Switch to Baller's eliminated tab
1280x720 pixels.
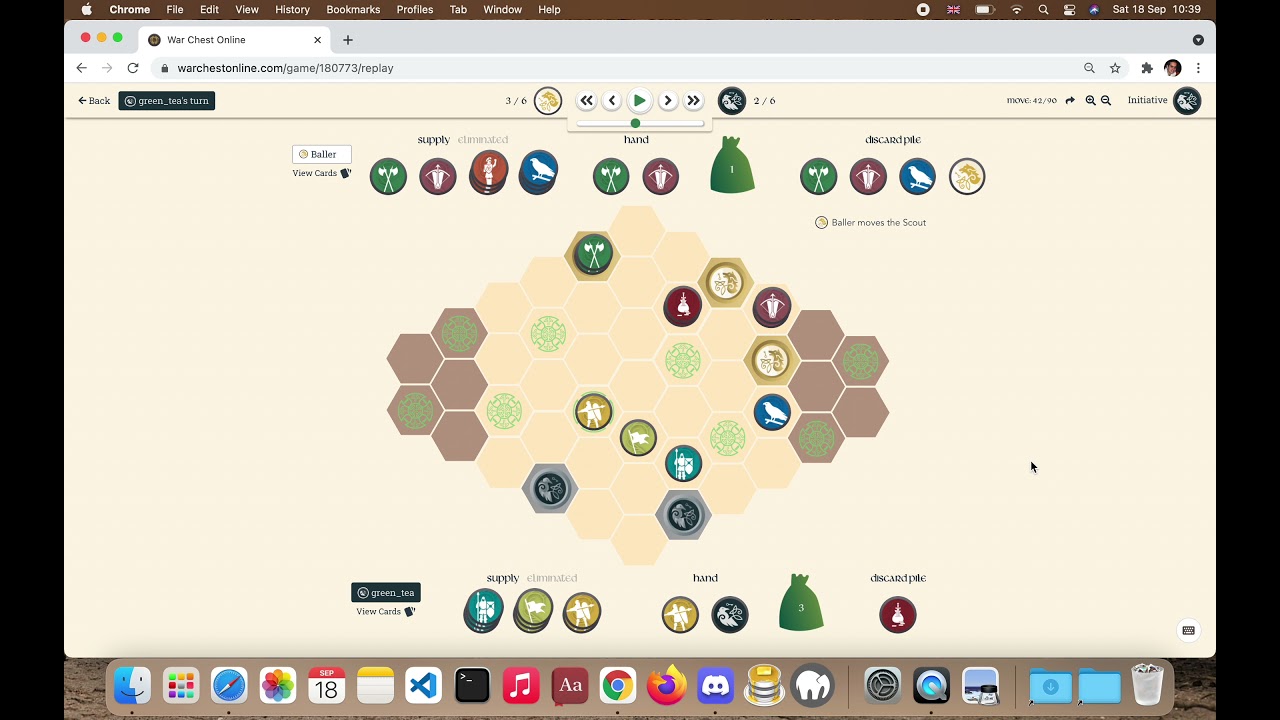(483, 140)
